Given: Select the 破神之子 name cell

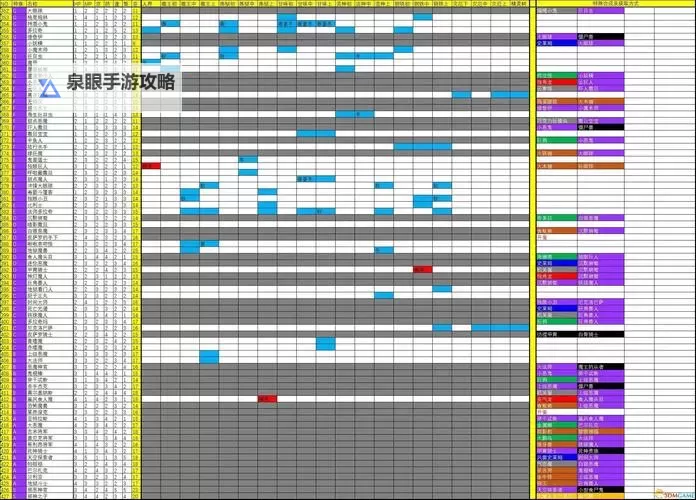Looking at the screenshot, I should point(50,496).
